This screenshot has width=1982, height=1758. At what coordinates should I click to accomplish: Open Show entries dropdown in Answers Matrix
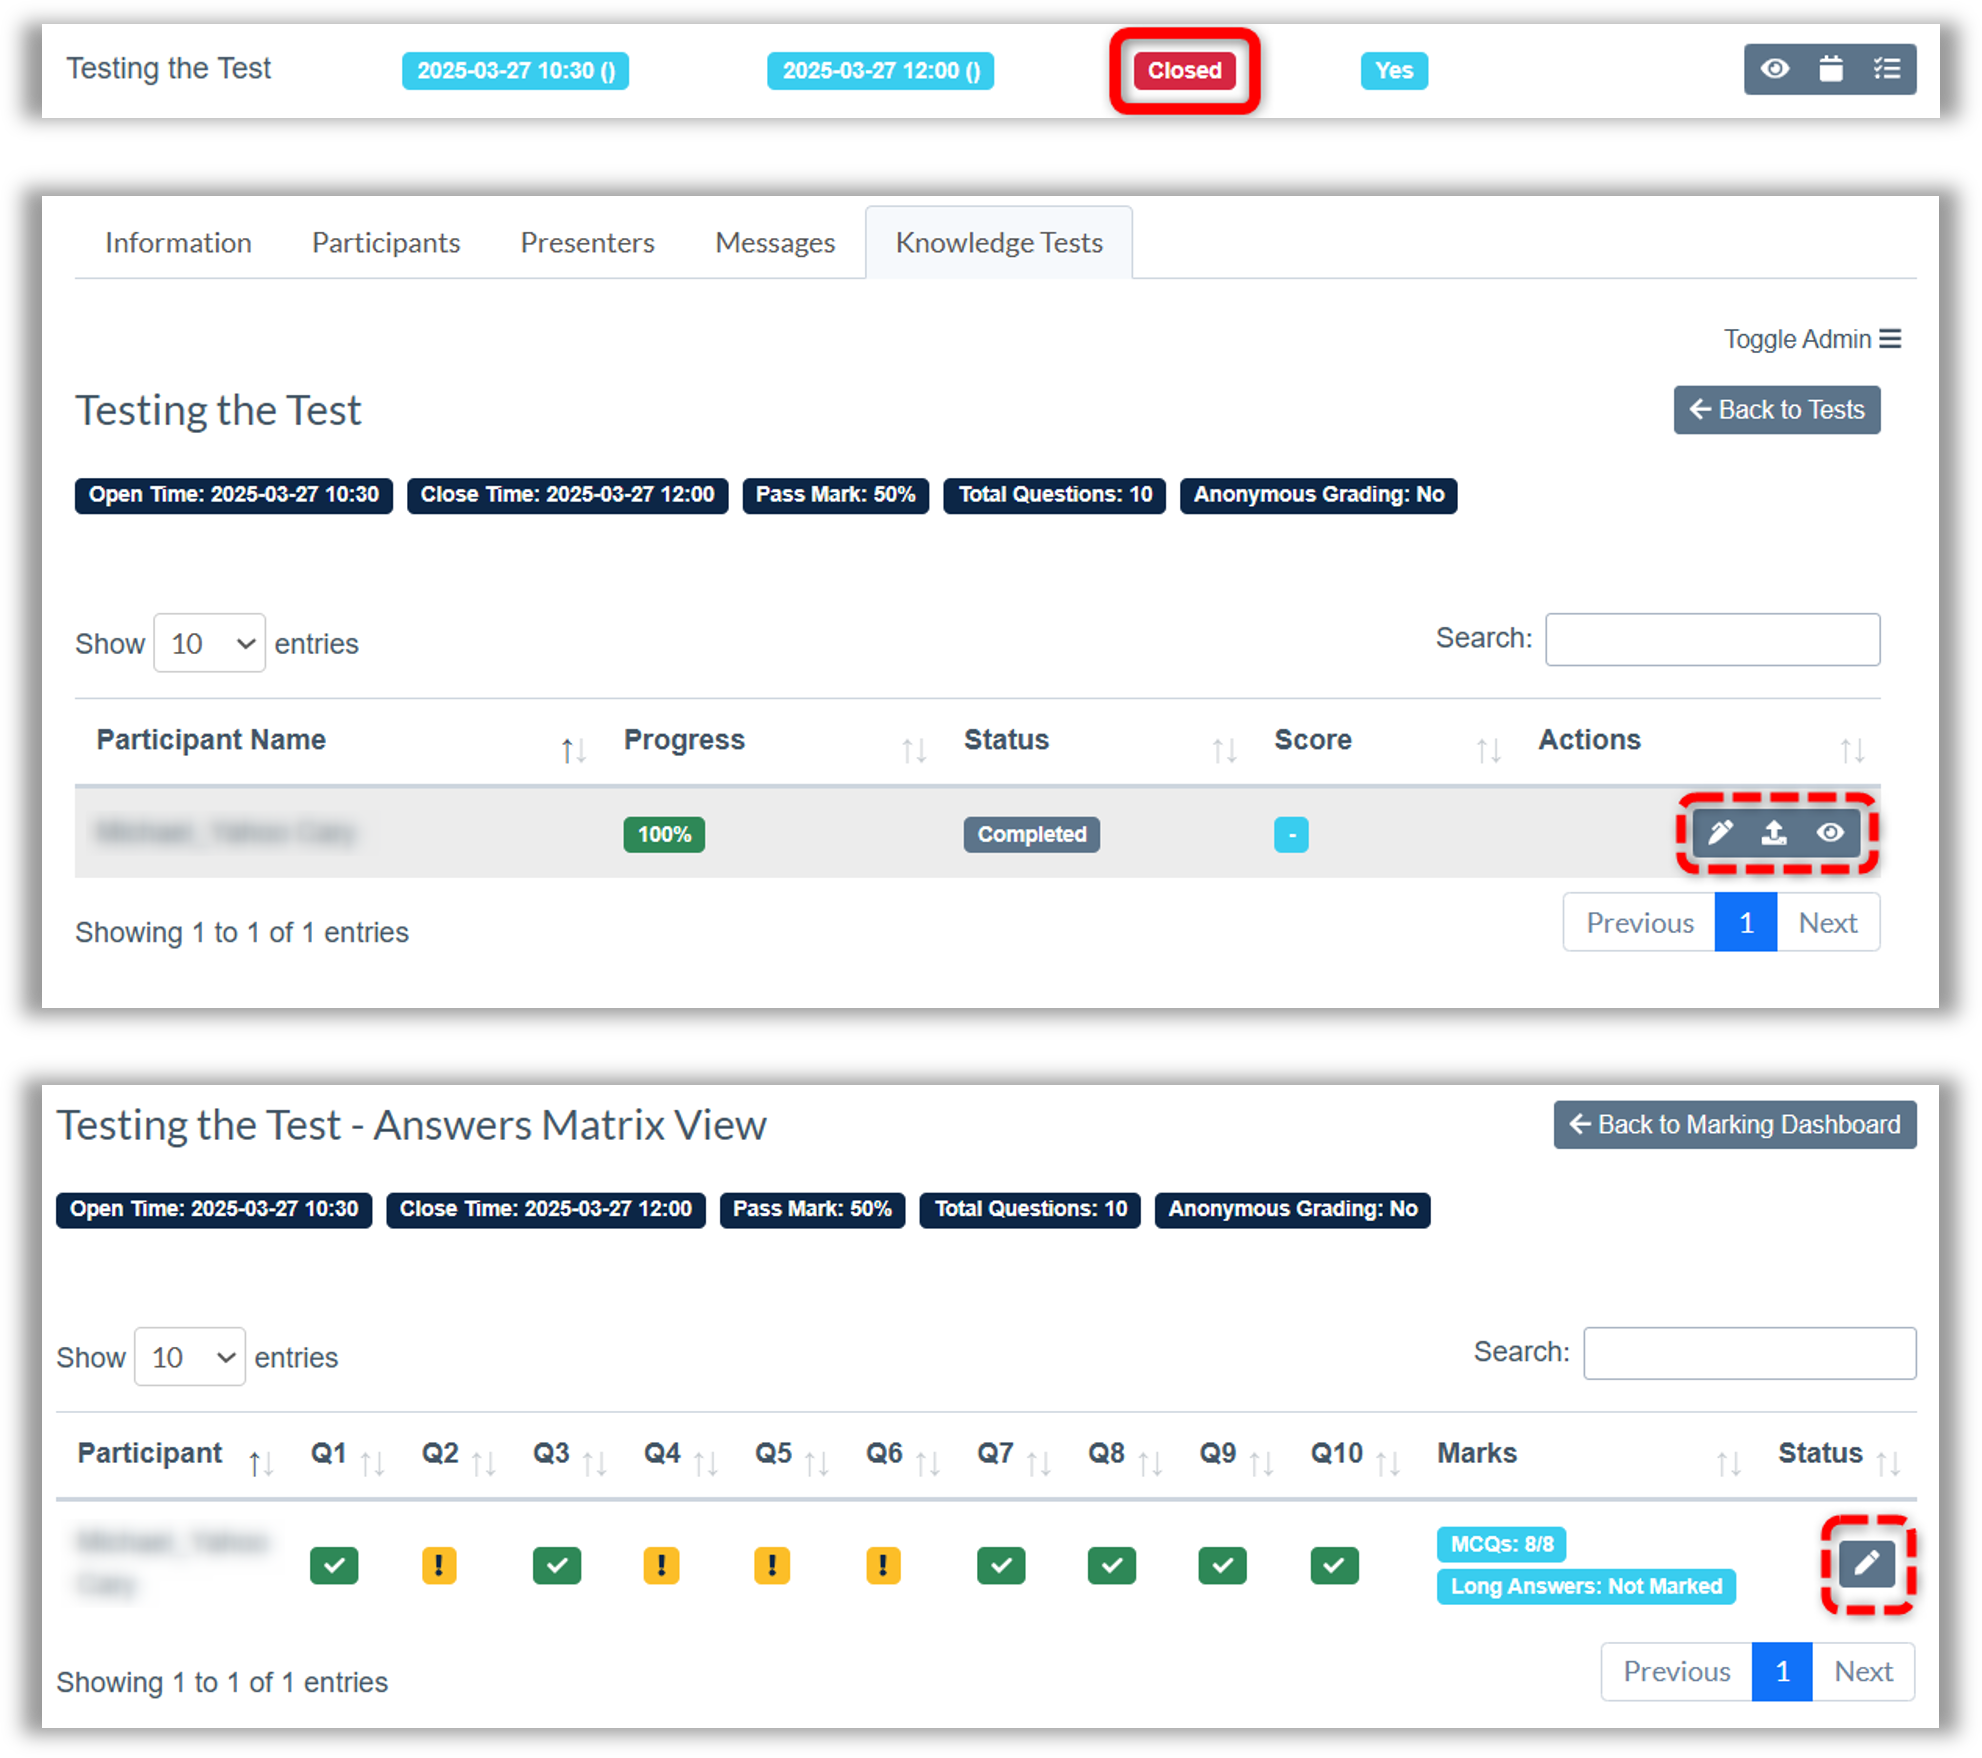pos(190,1357)
